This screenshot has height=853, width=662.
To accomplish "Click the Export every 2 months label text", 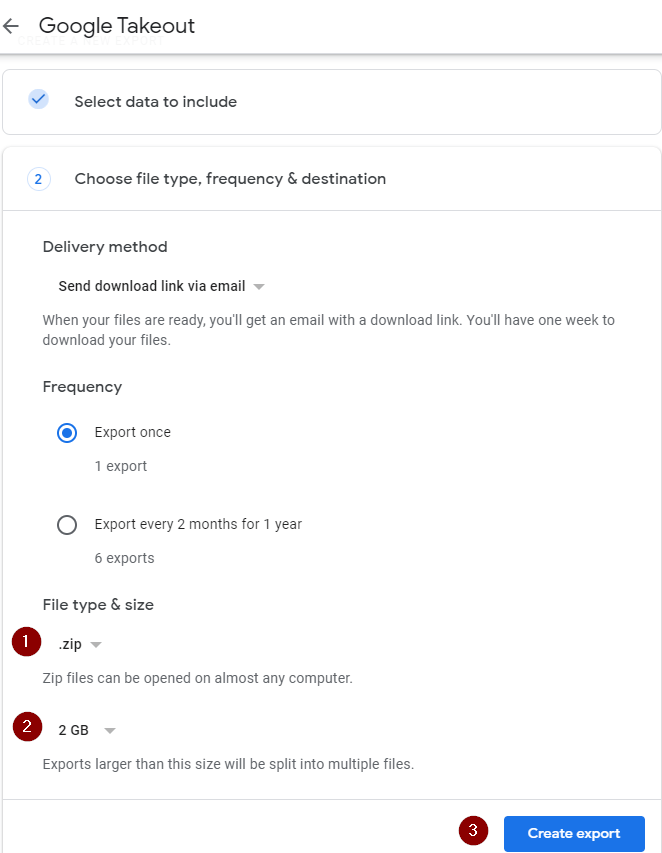I will click(198, 524).
